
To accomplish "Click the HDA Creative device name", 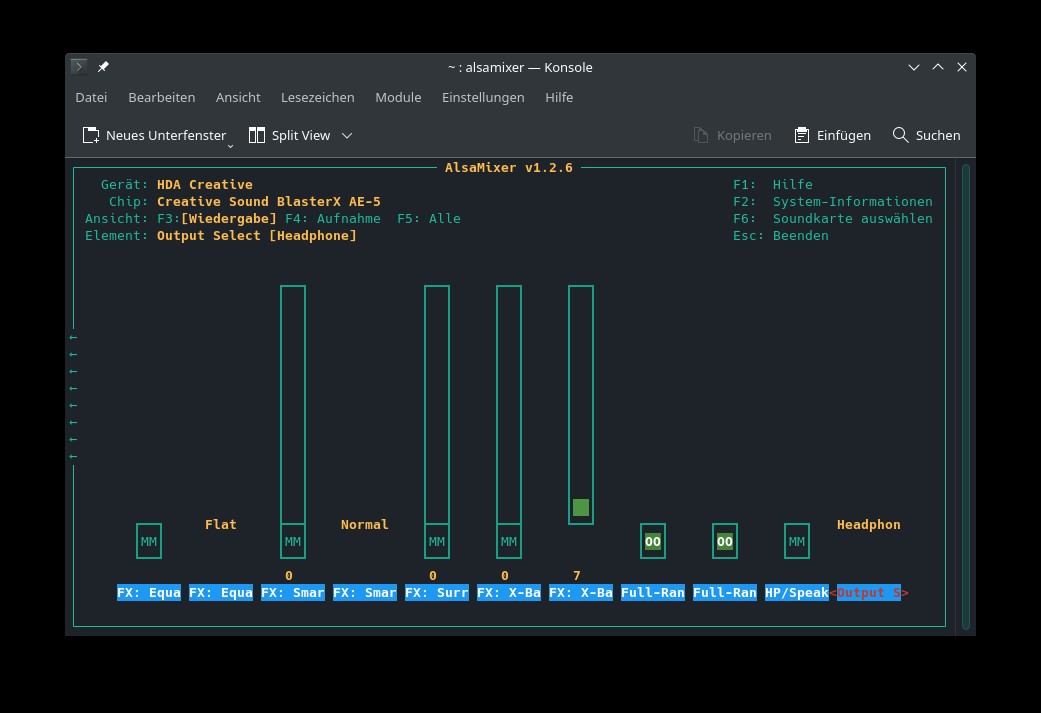I will tap(204, 185).
